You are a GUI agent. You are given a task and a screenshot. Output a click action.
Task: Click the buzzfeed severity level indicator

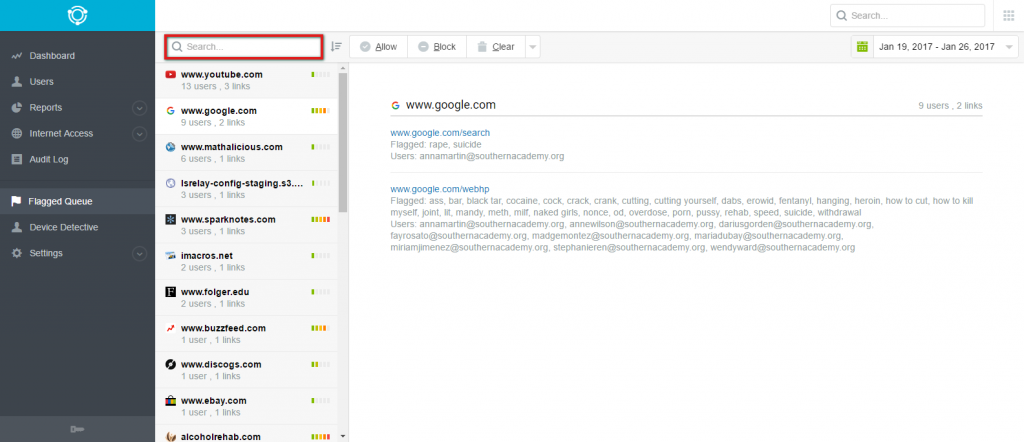pyautogui.click(x=321, y=328)
